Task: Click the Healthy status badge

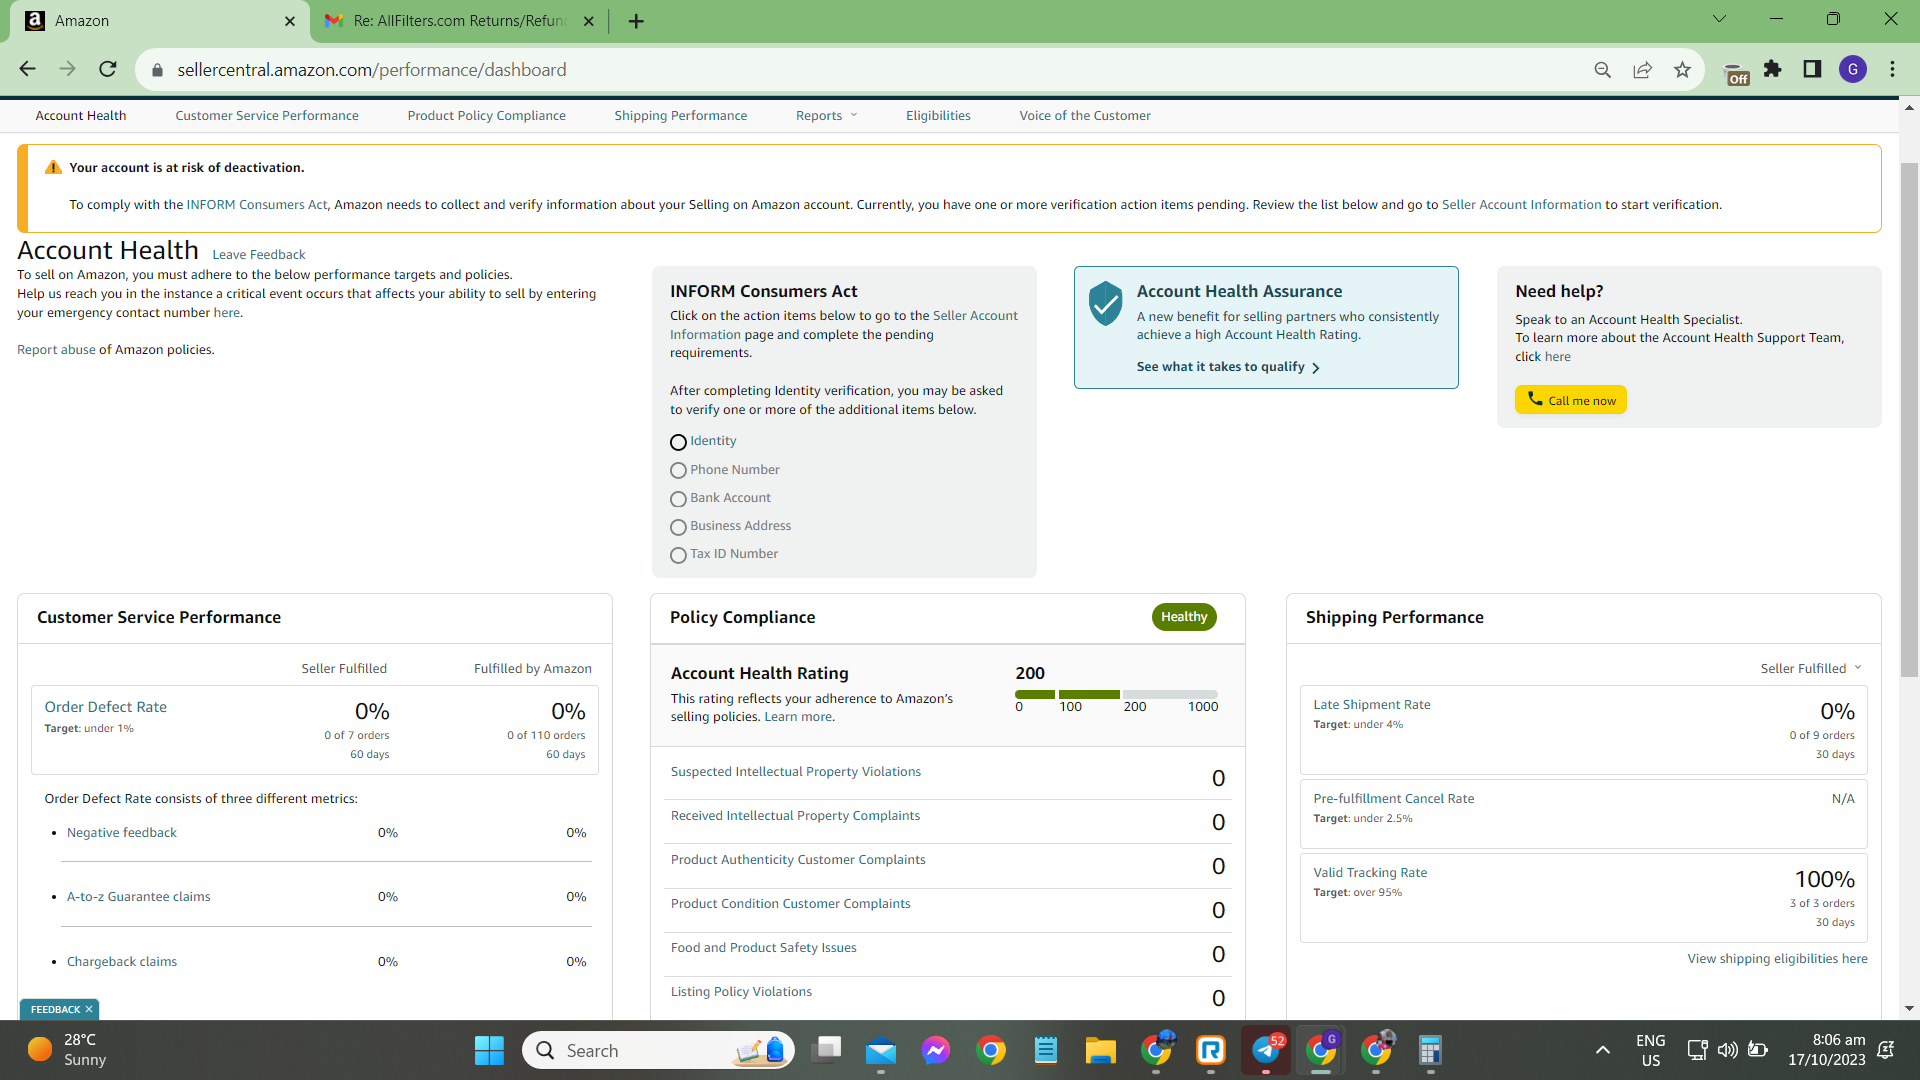Action: pos(1184,617)
